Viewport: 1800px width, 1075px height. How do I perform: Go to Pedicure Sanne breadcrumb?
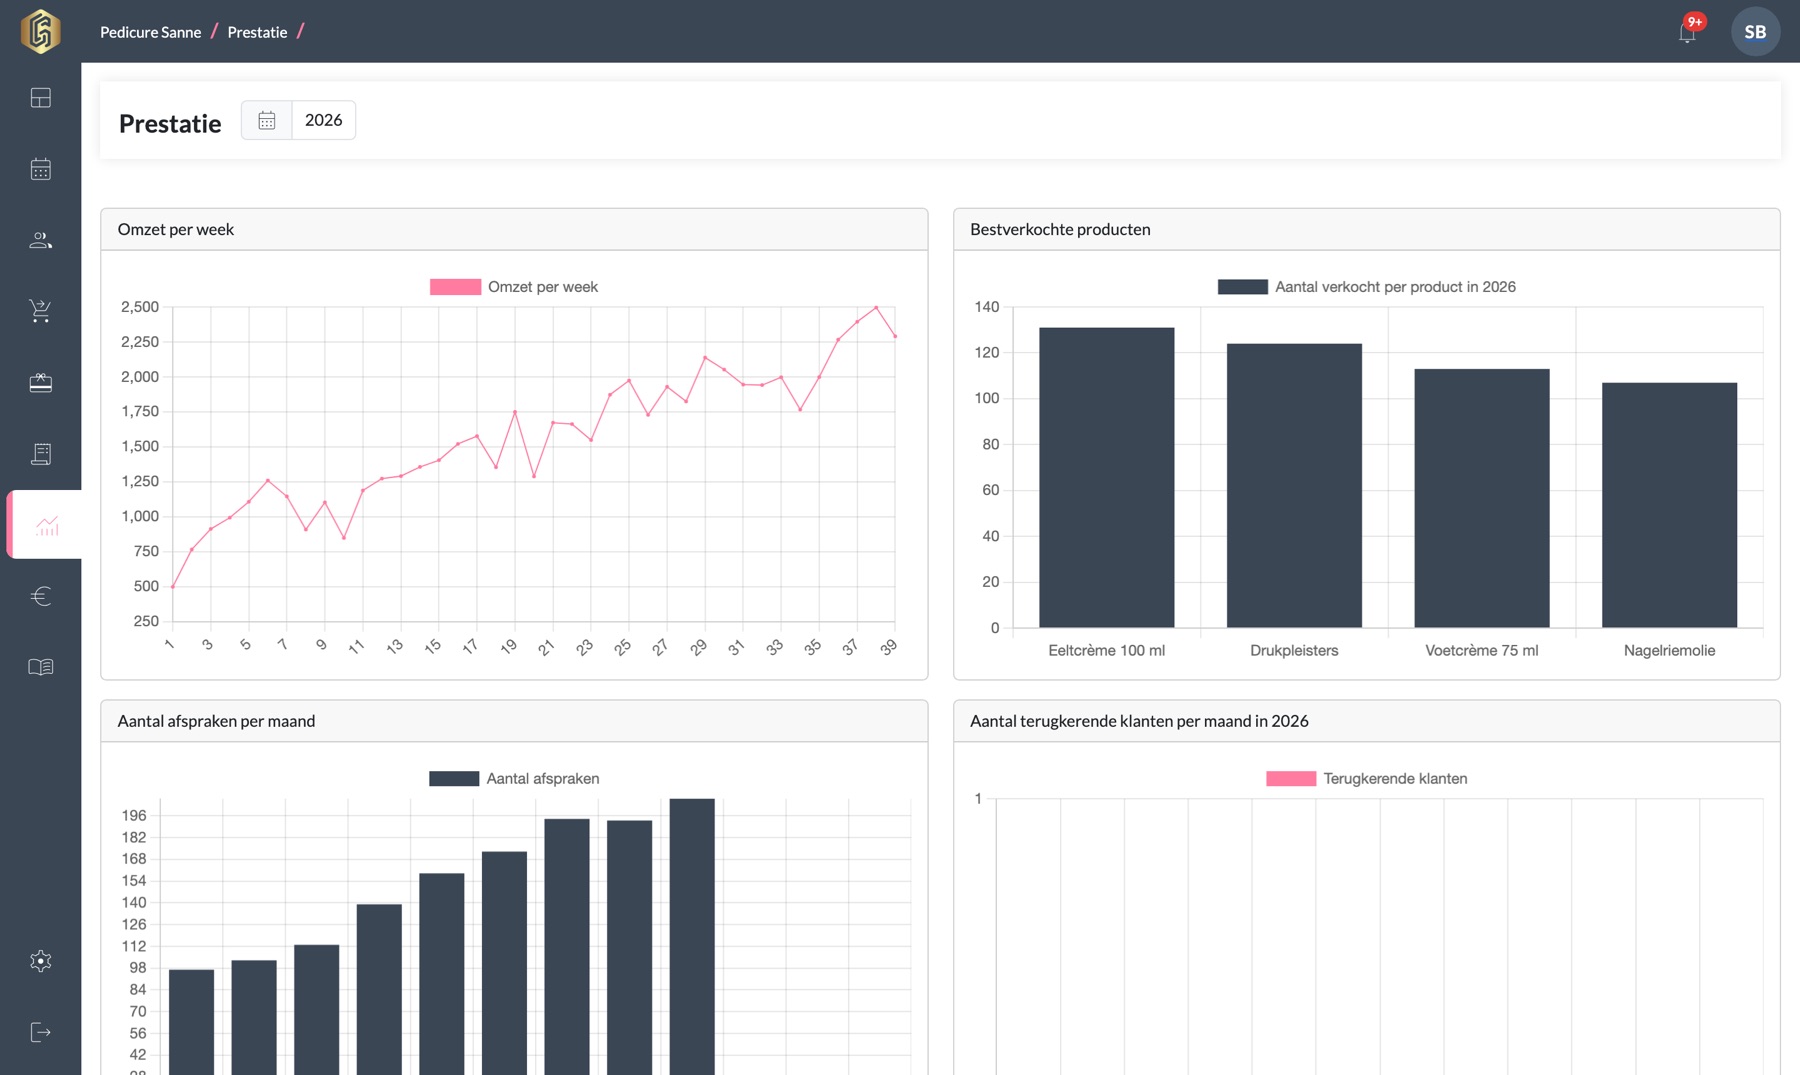point(150,32)
